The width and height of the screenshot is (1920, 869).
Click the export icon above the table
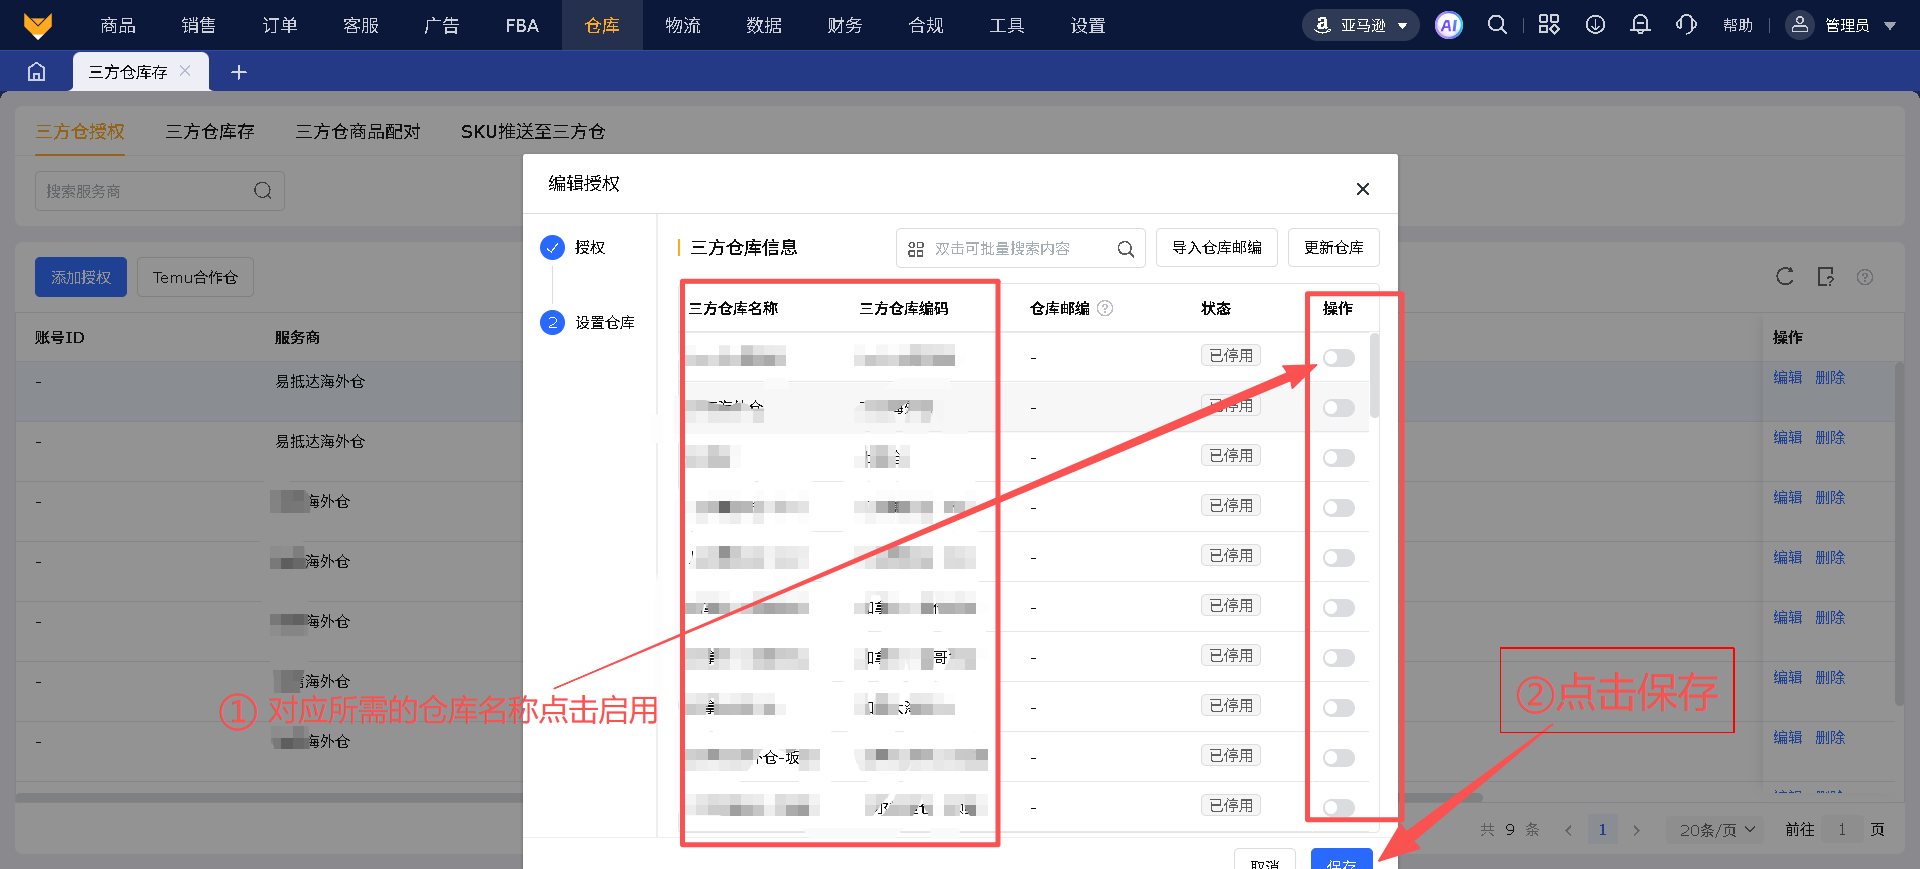tap(1825, 277)
